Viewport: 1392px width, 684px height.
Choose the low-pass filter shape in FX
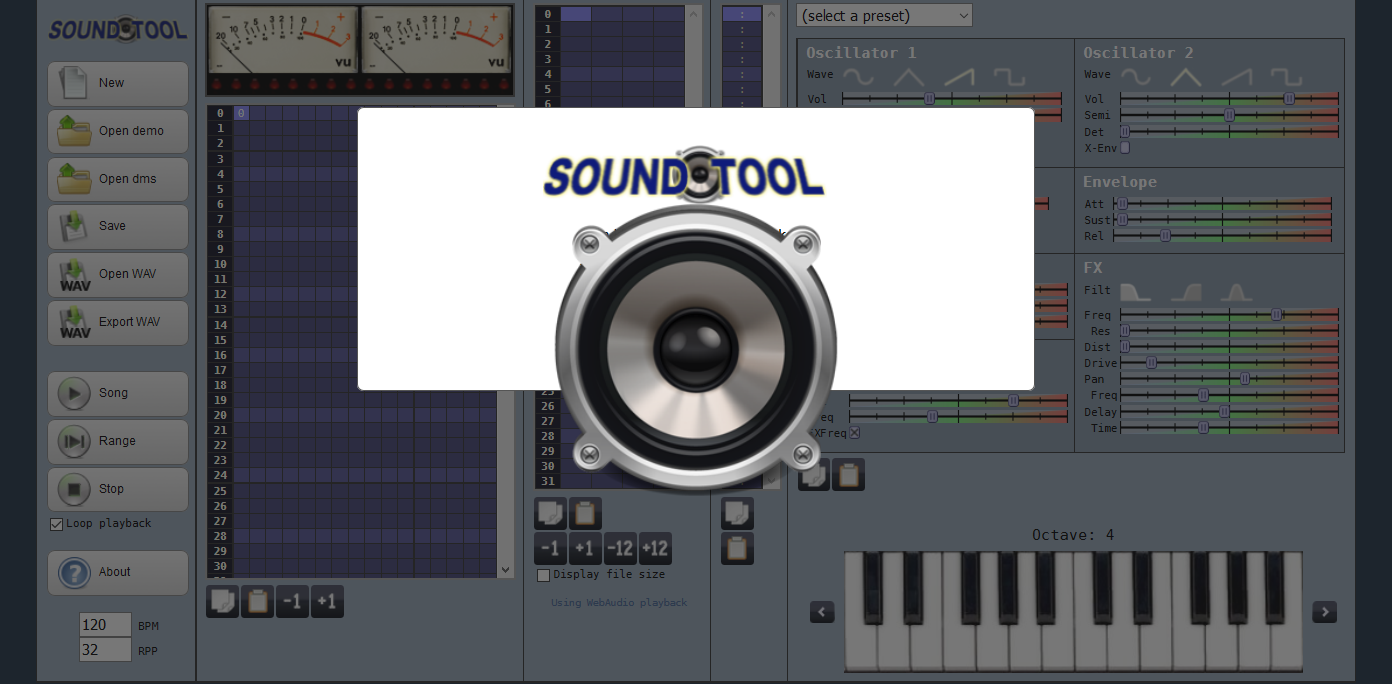coord(1135,292)
